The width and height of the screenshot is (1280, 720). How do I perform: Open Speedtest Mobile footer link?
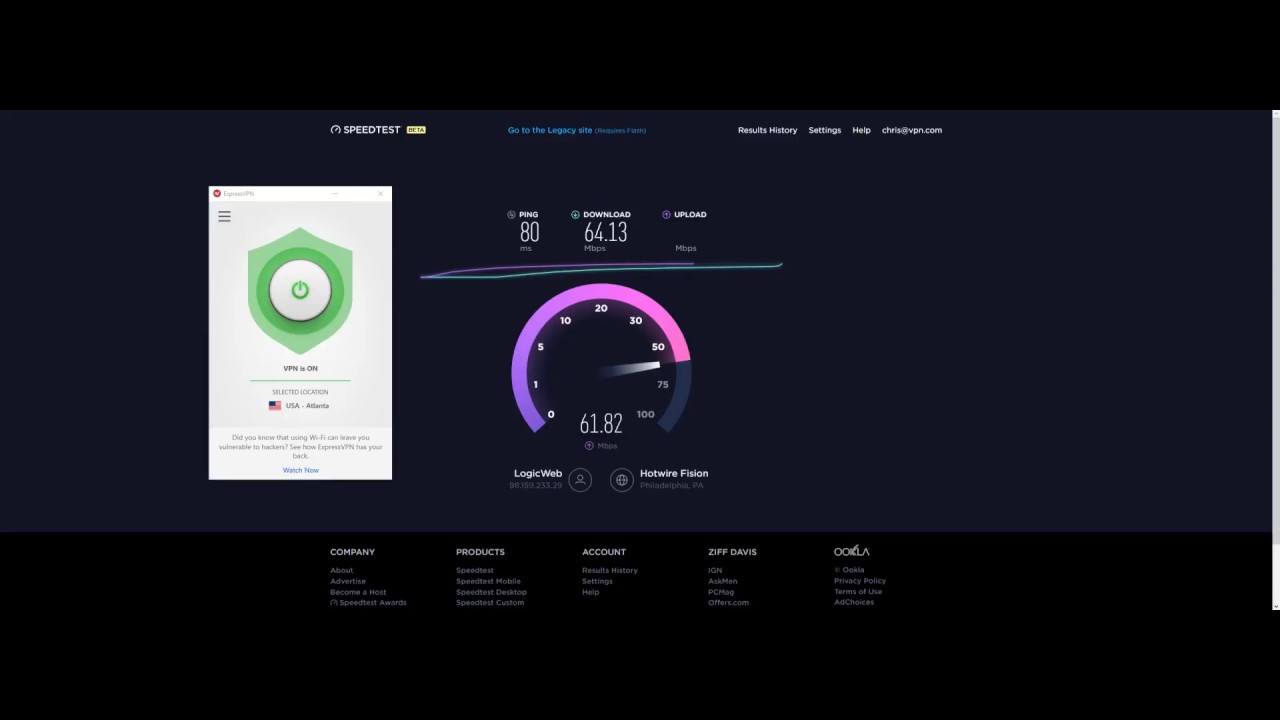pyautogui.click(x=489, y=581)
